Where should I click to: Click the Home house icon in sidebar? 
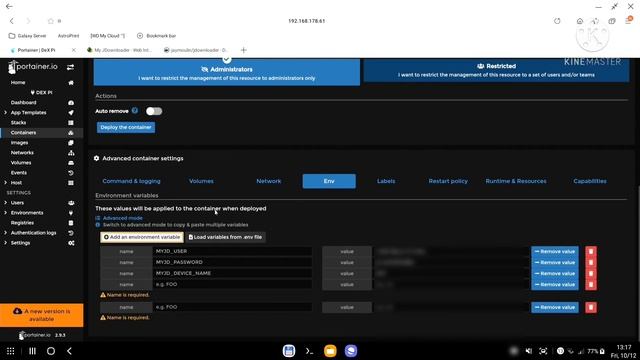[71, 82]
